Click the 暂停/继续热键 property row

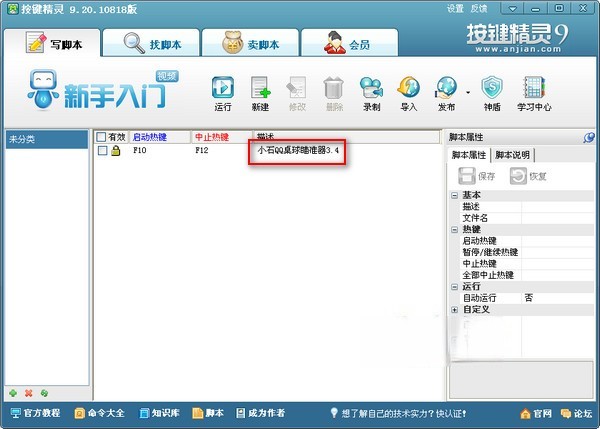click(527, 253)
